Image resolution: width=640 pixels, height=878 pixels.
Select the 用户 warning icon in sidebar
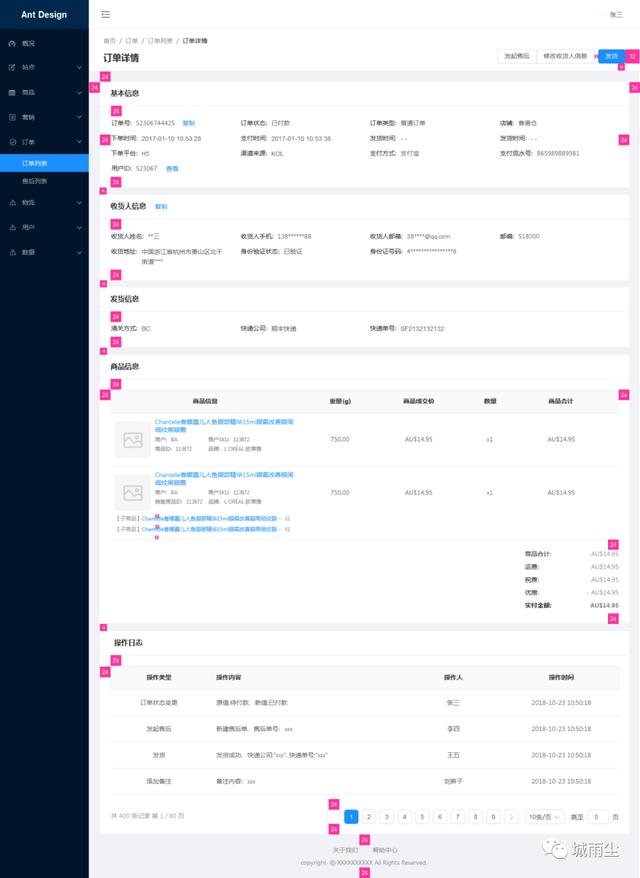click(x=12, y=227)
